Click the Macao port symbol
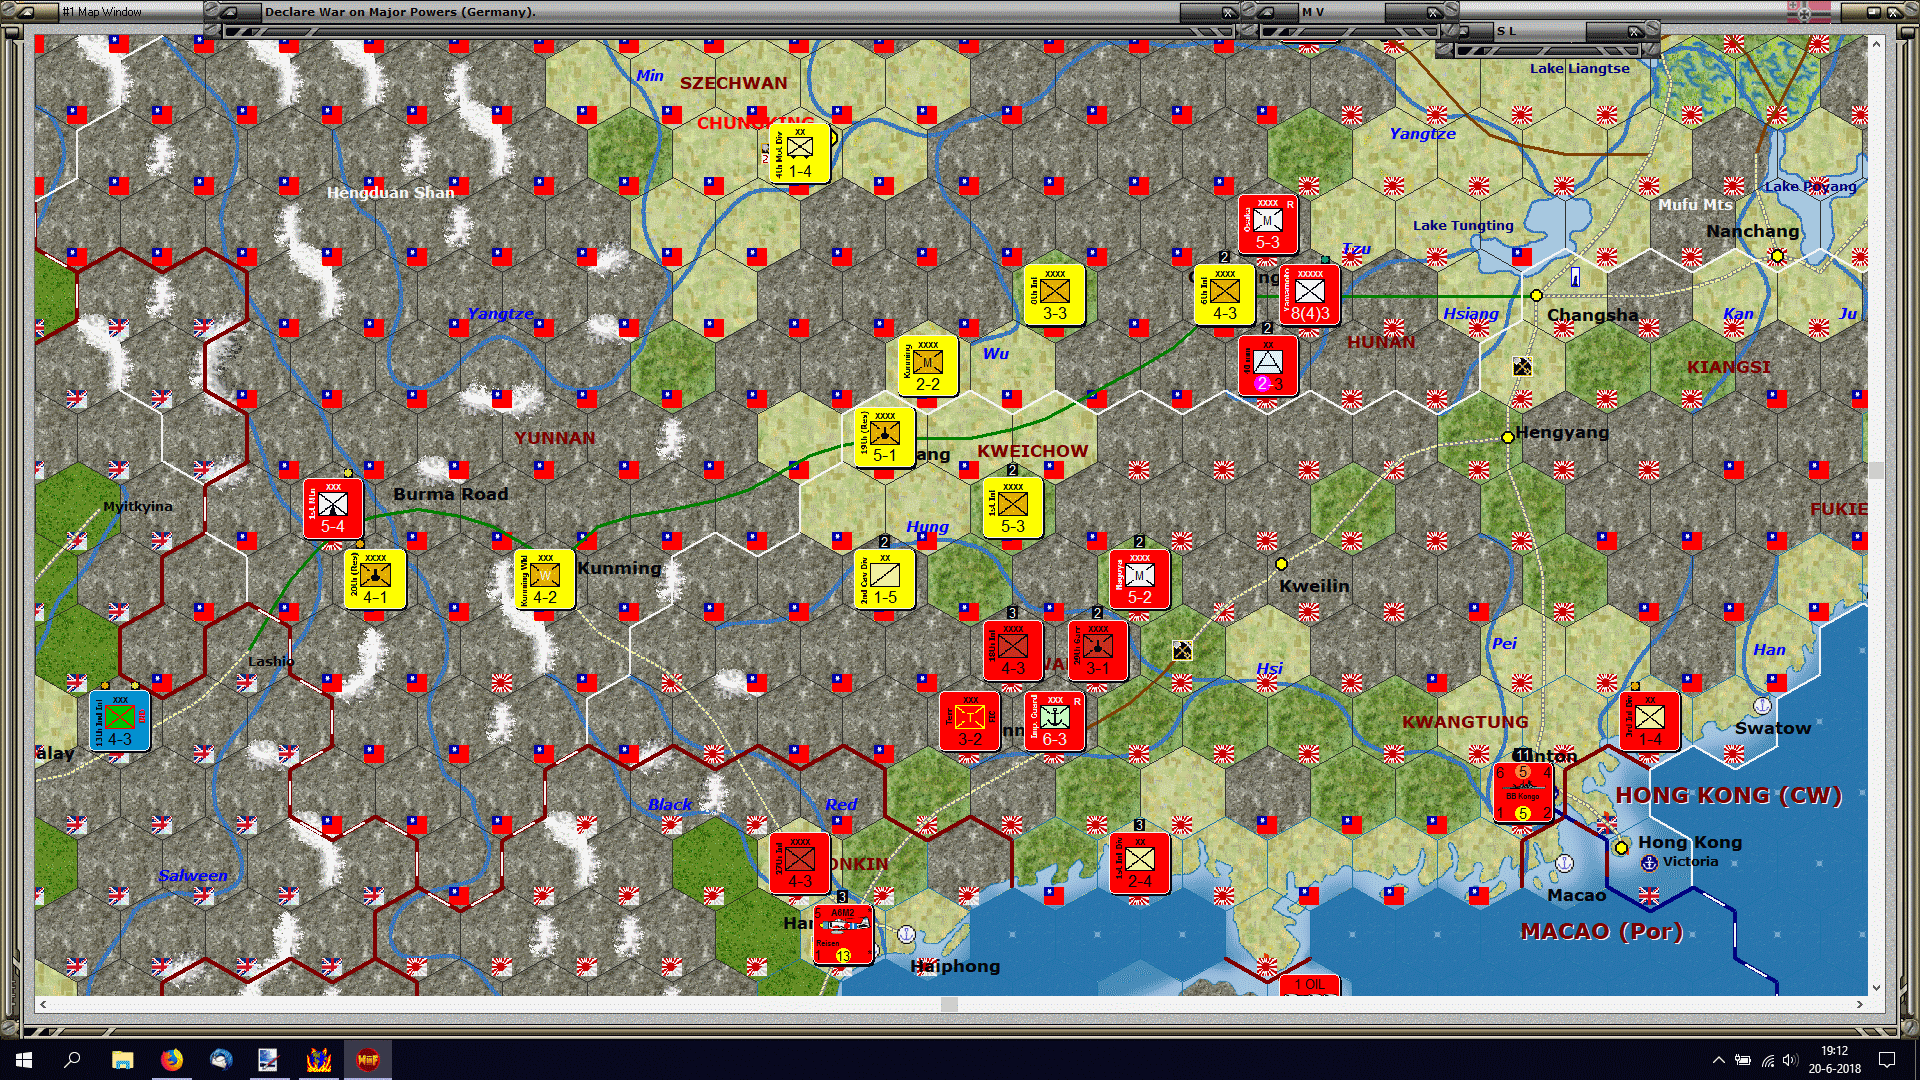The image size is (1920, 1080). pyautogui.click(x=1565, y=863)
